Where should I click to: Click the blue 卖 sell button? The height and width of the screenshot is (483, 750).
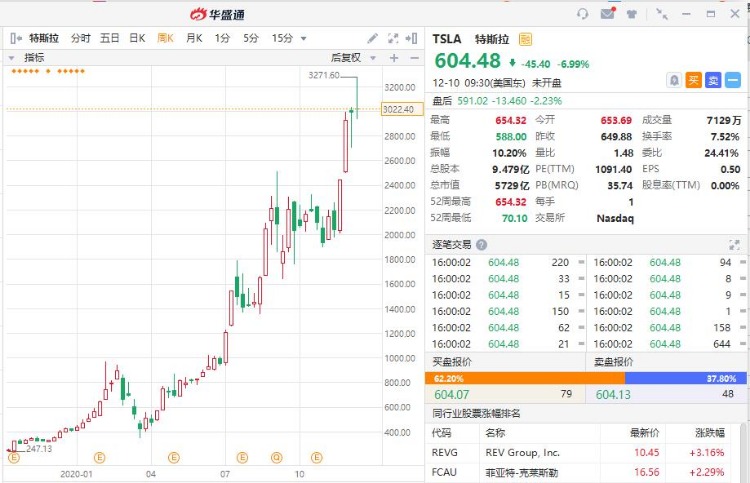713,80
